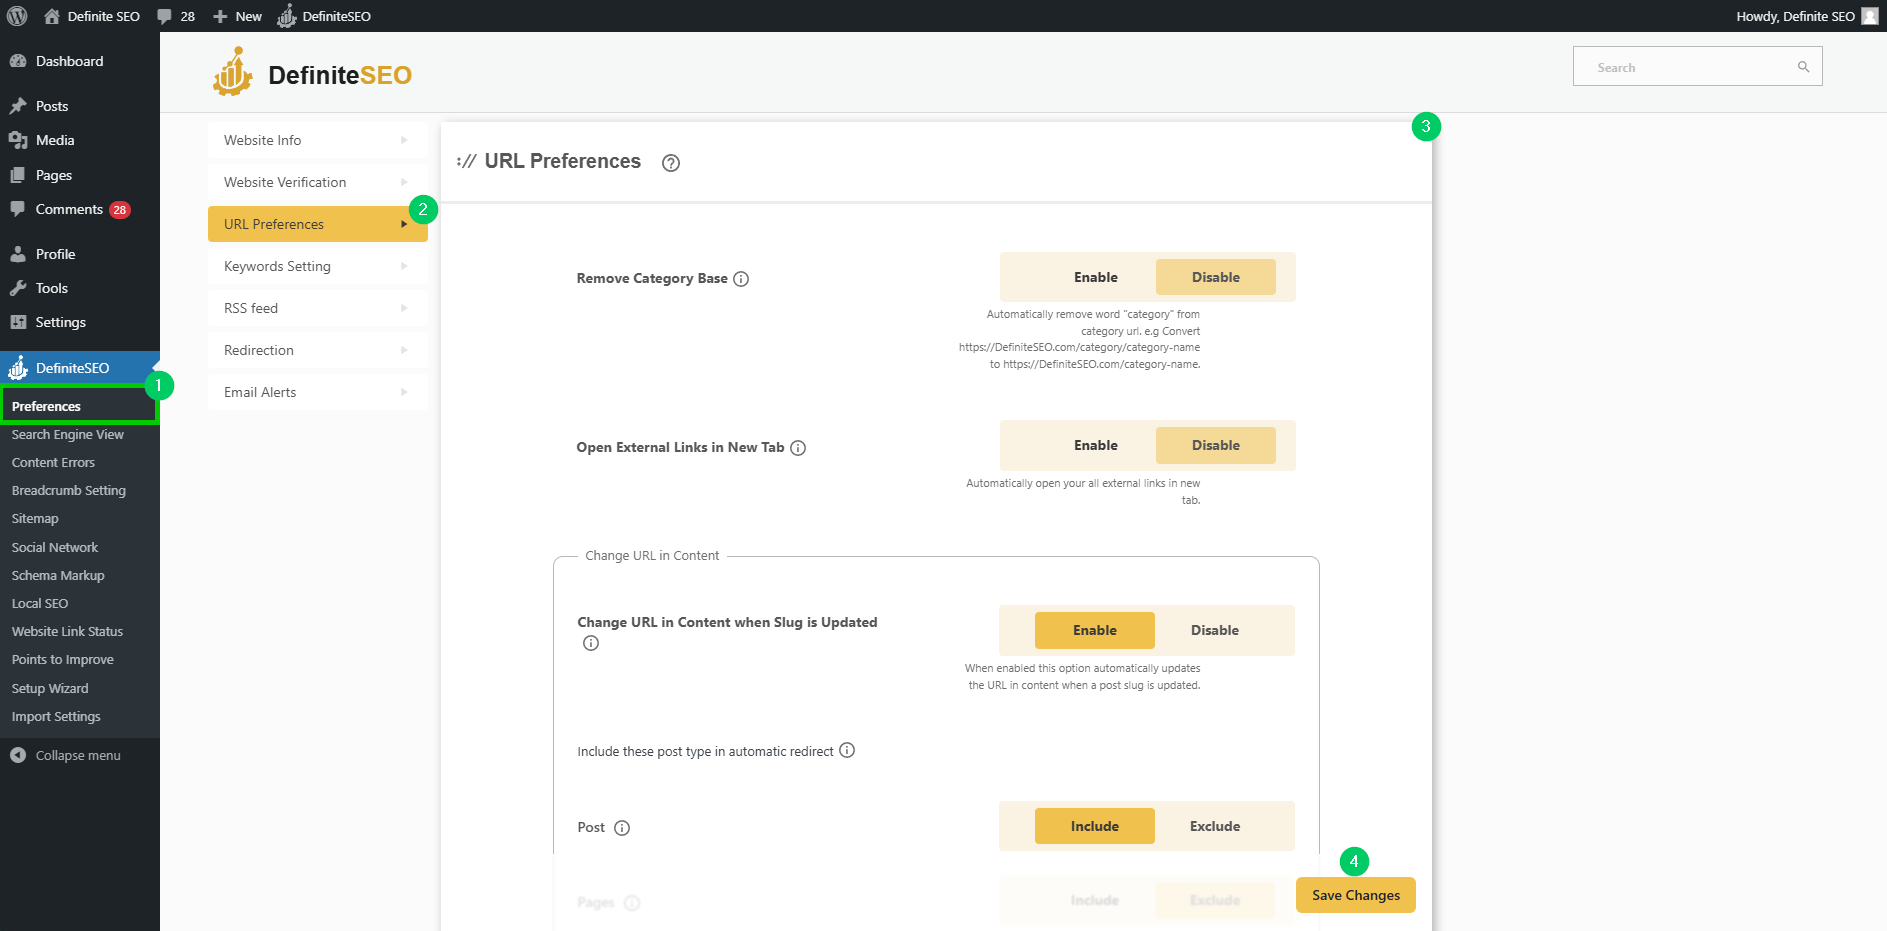Screen dimensions: 1887x931
Task: Disable Remove Category Base
Action: pos(1216,277)
